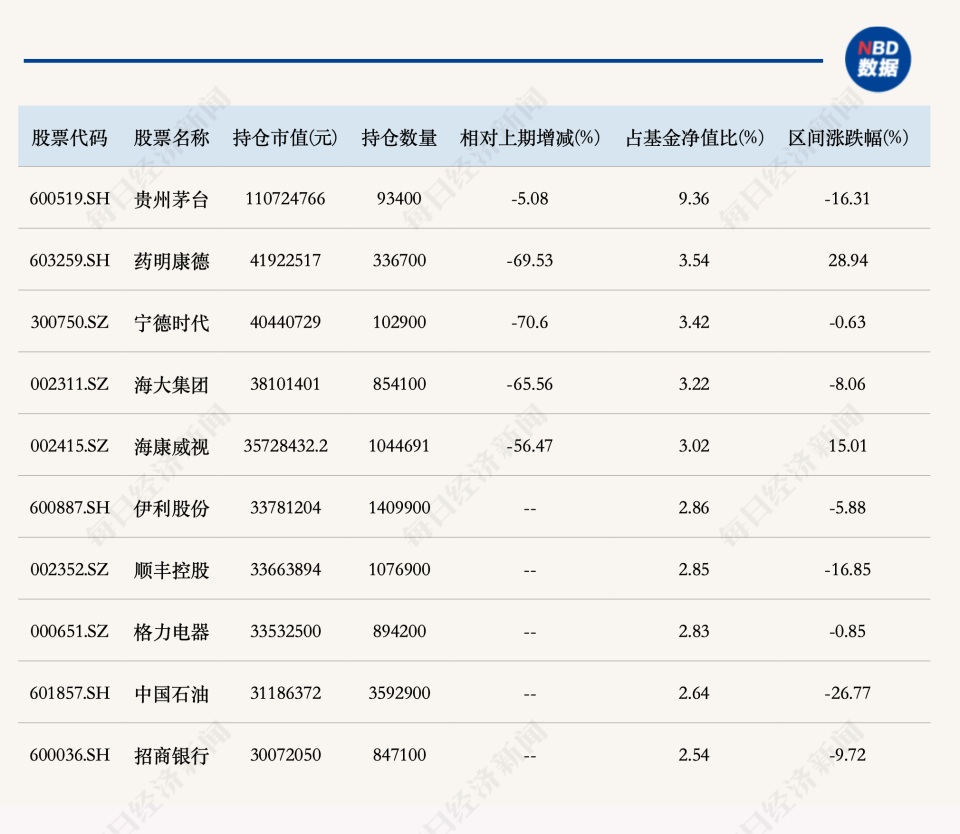The height and width of the screenshot is (834, 960).
Task: Click the NBD数据 logo badge
Action: (x=877, y=59)
